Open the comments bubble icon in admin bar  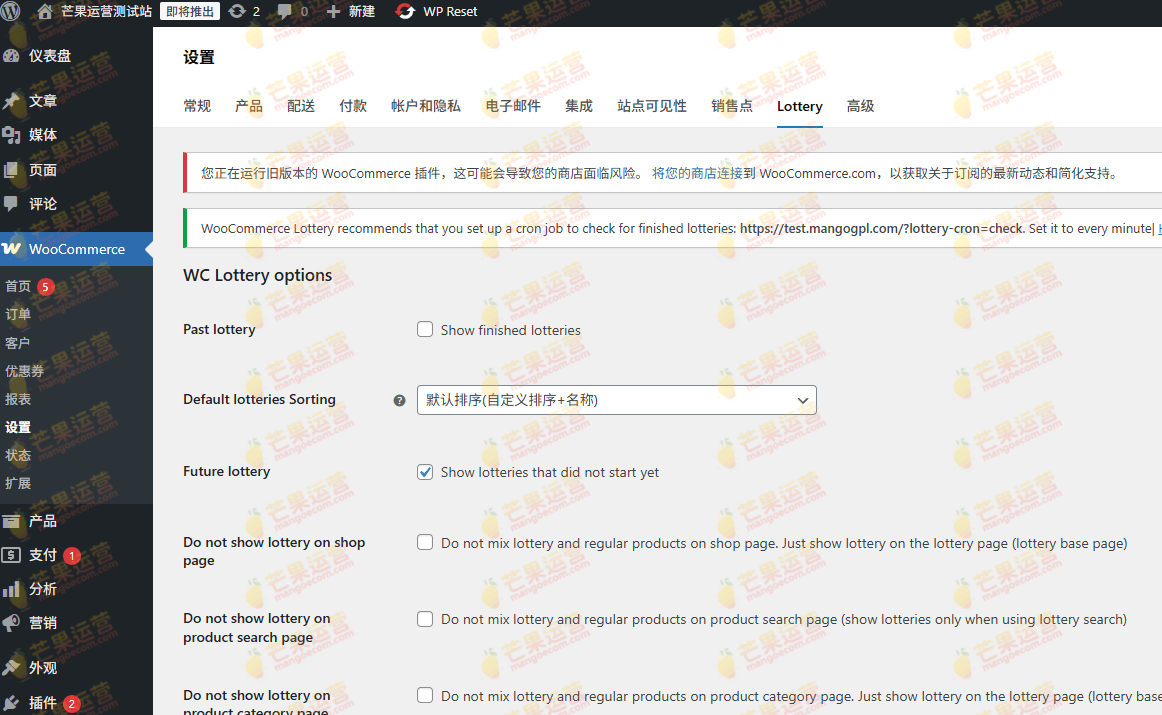[x=285, y=11]
